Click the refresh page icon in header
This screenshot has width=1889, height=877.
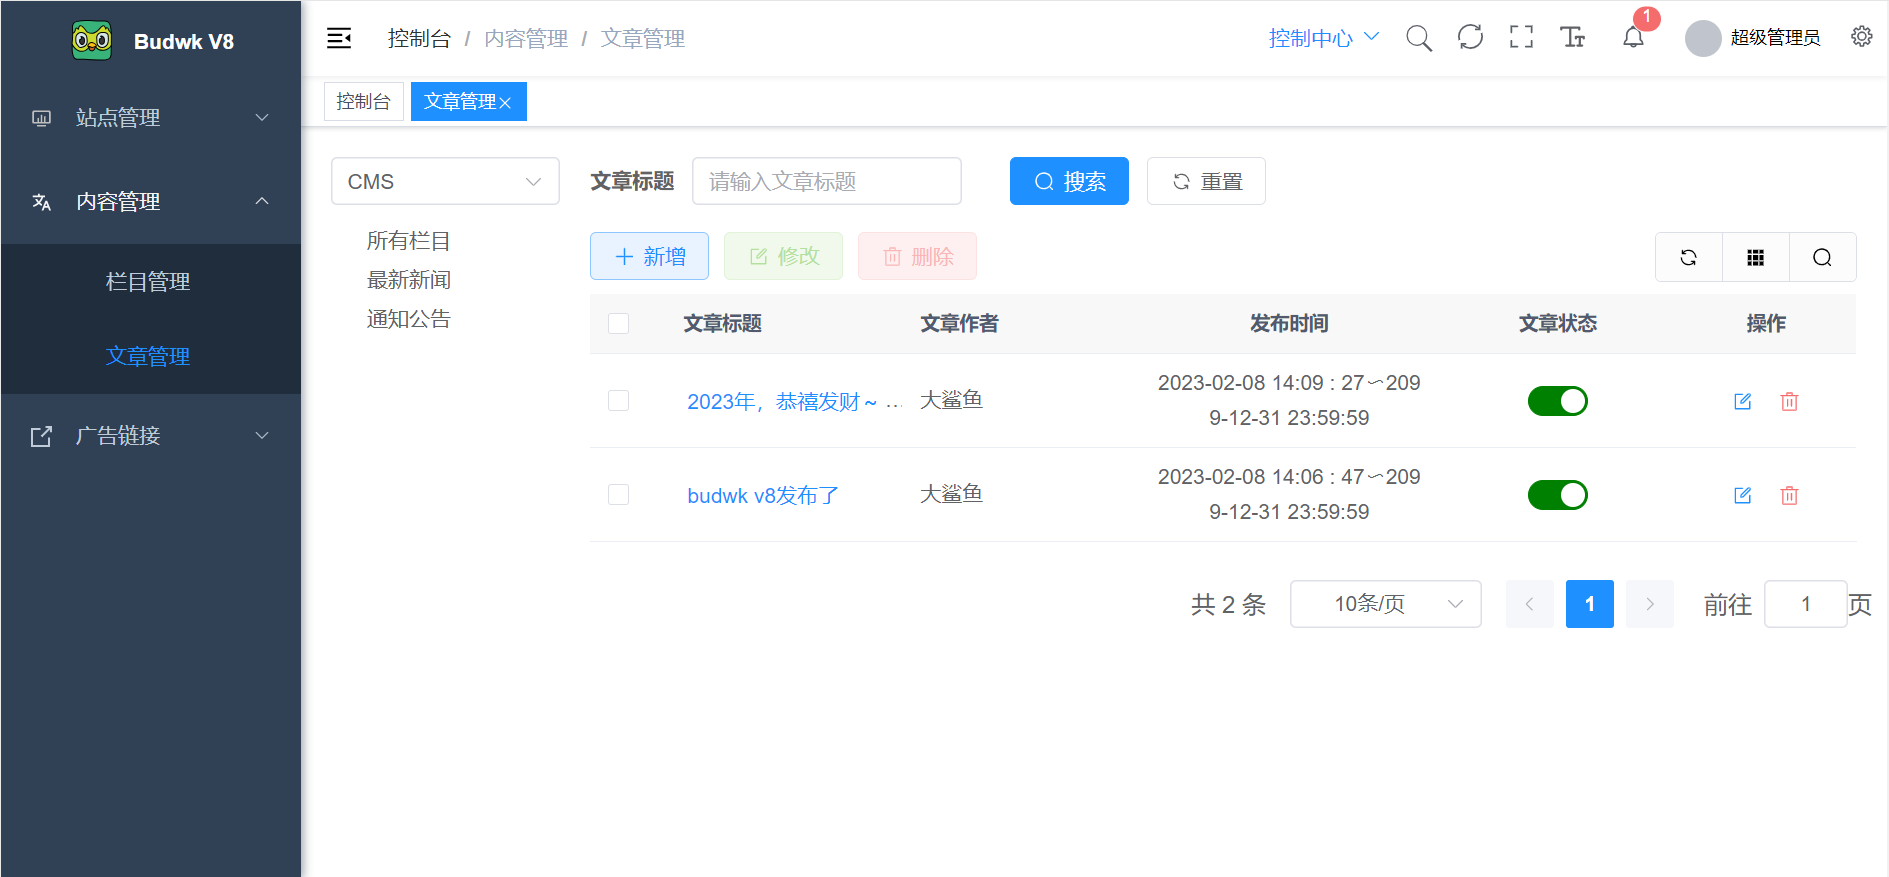(x=1470, y=38)
